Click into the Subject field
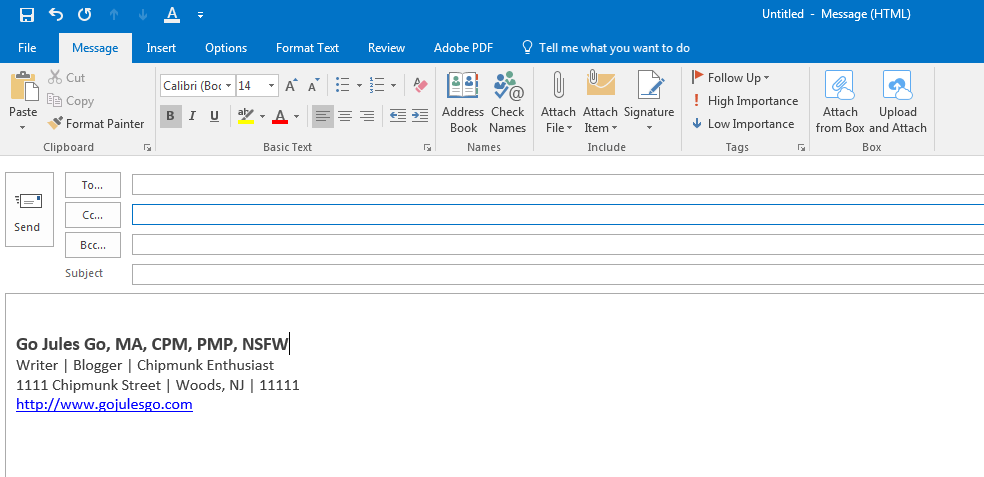Image resolution: width=984 pixels, height=477 pixels. tap(556, 274)
